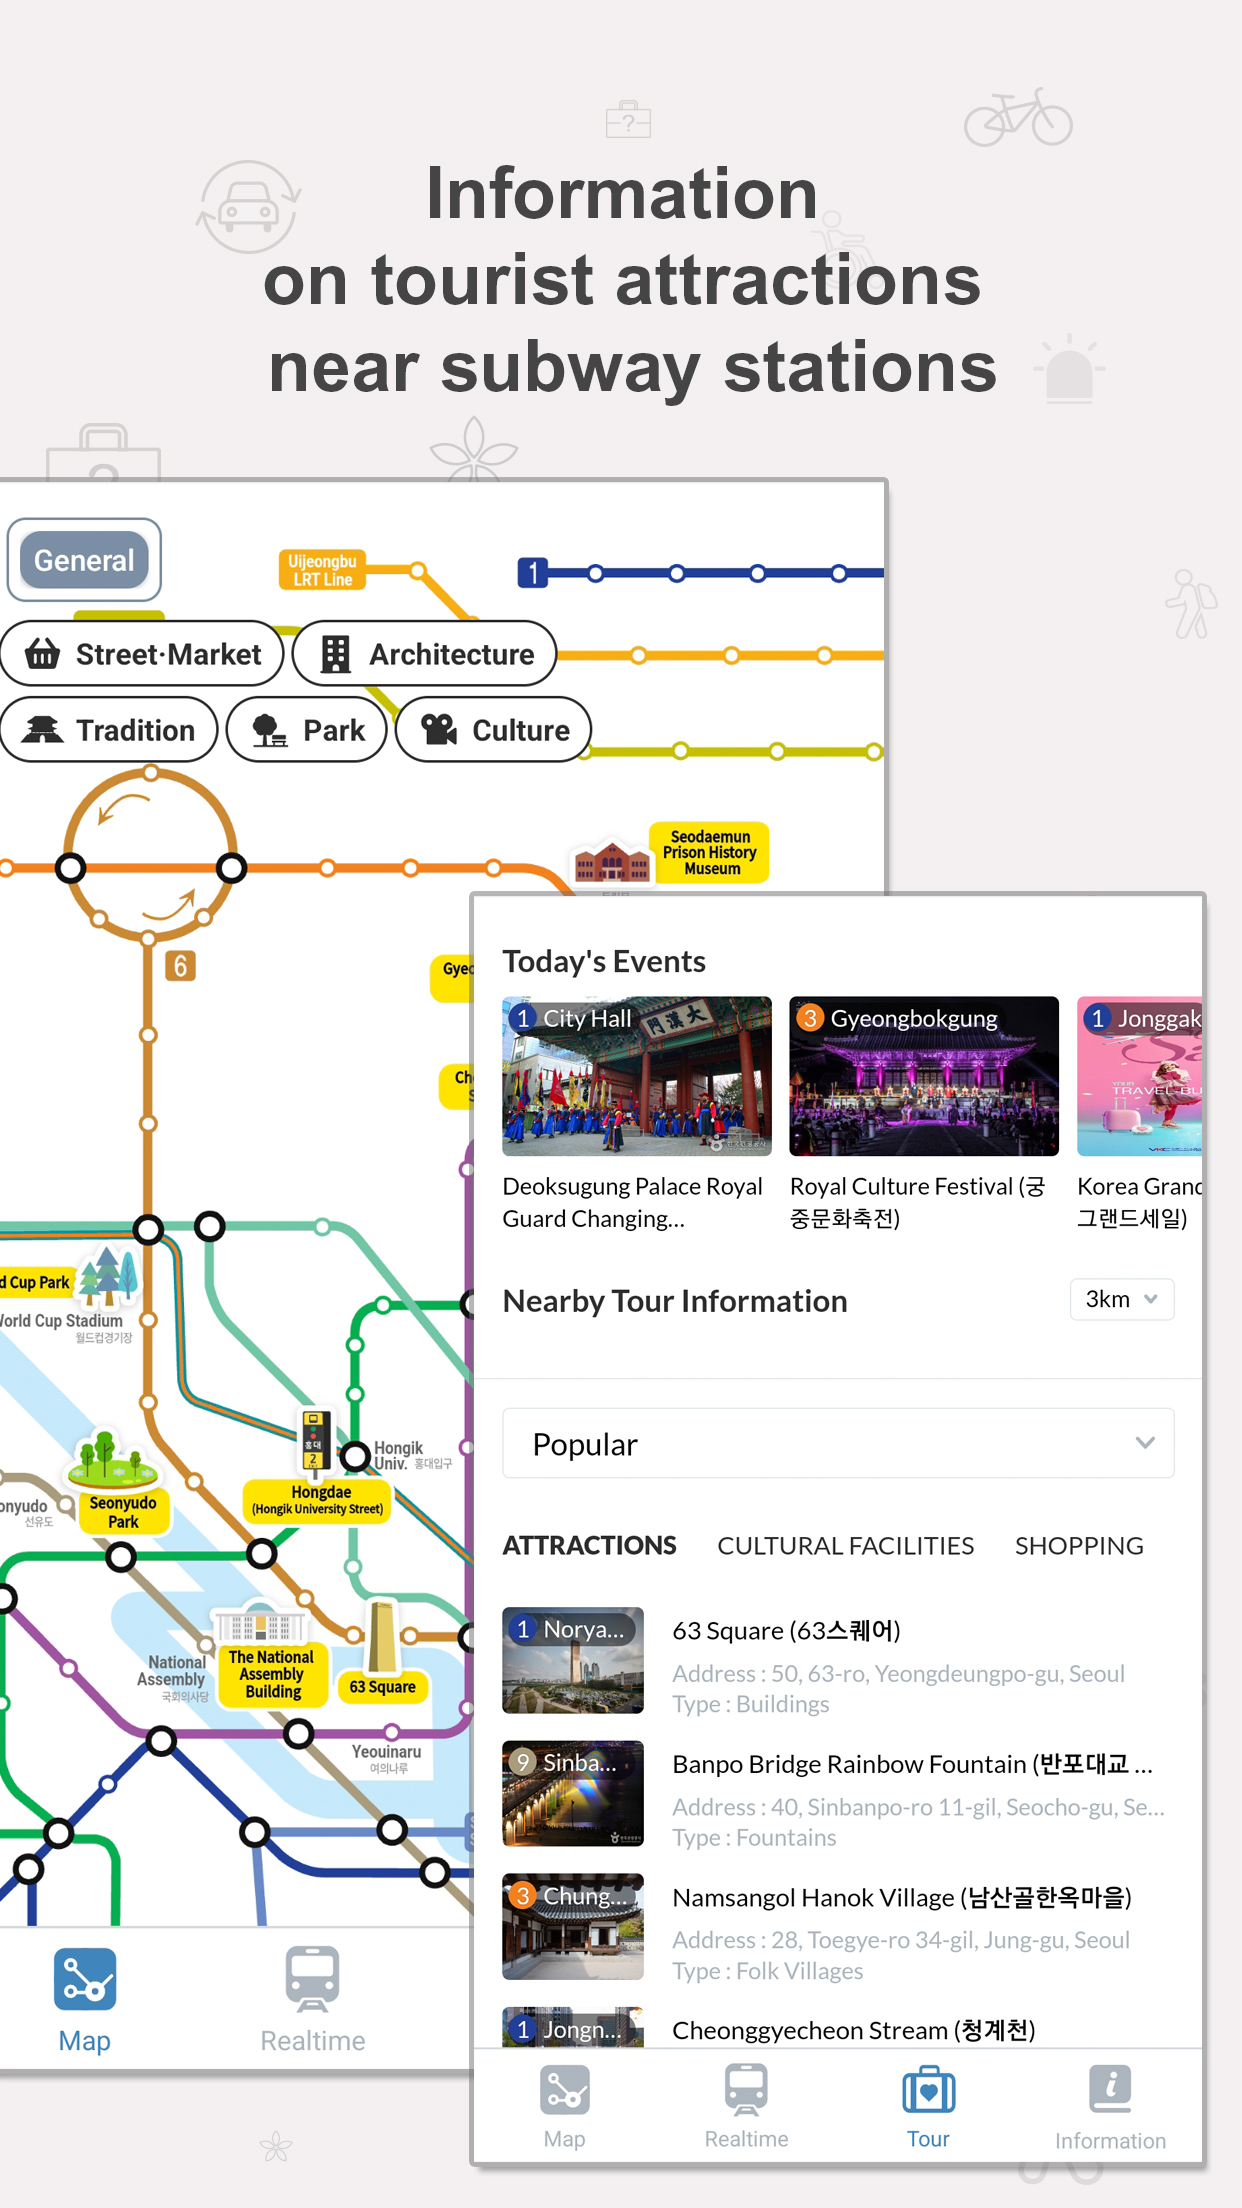Screen dimensions: 1242x2208
Task: Open the Map tab in Tour panel
Action: point(564,2106)
